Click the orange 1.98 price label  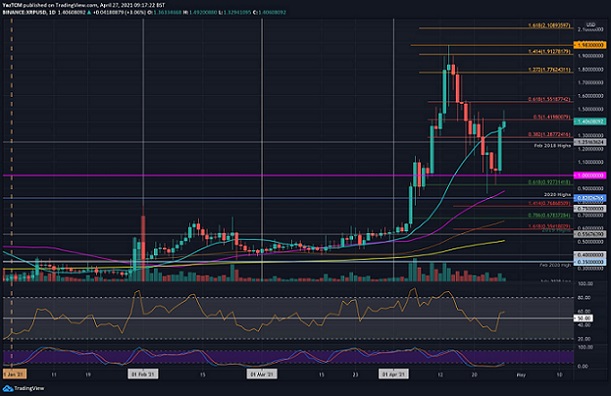(x=590, y=45)
